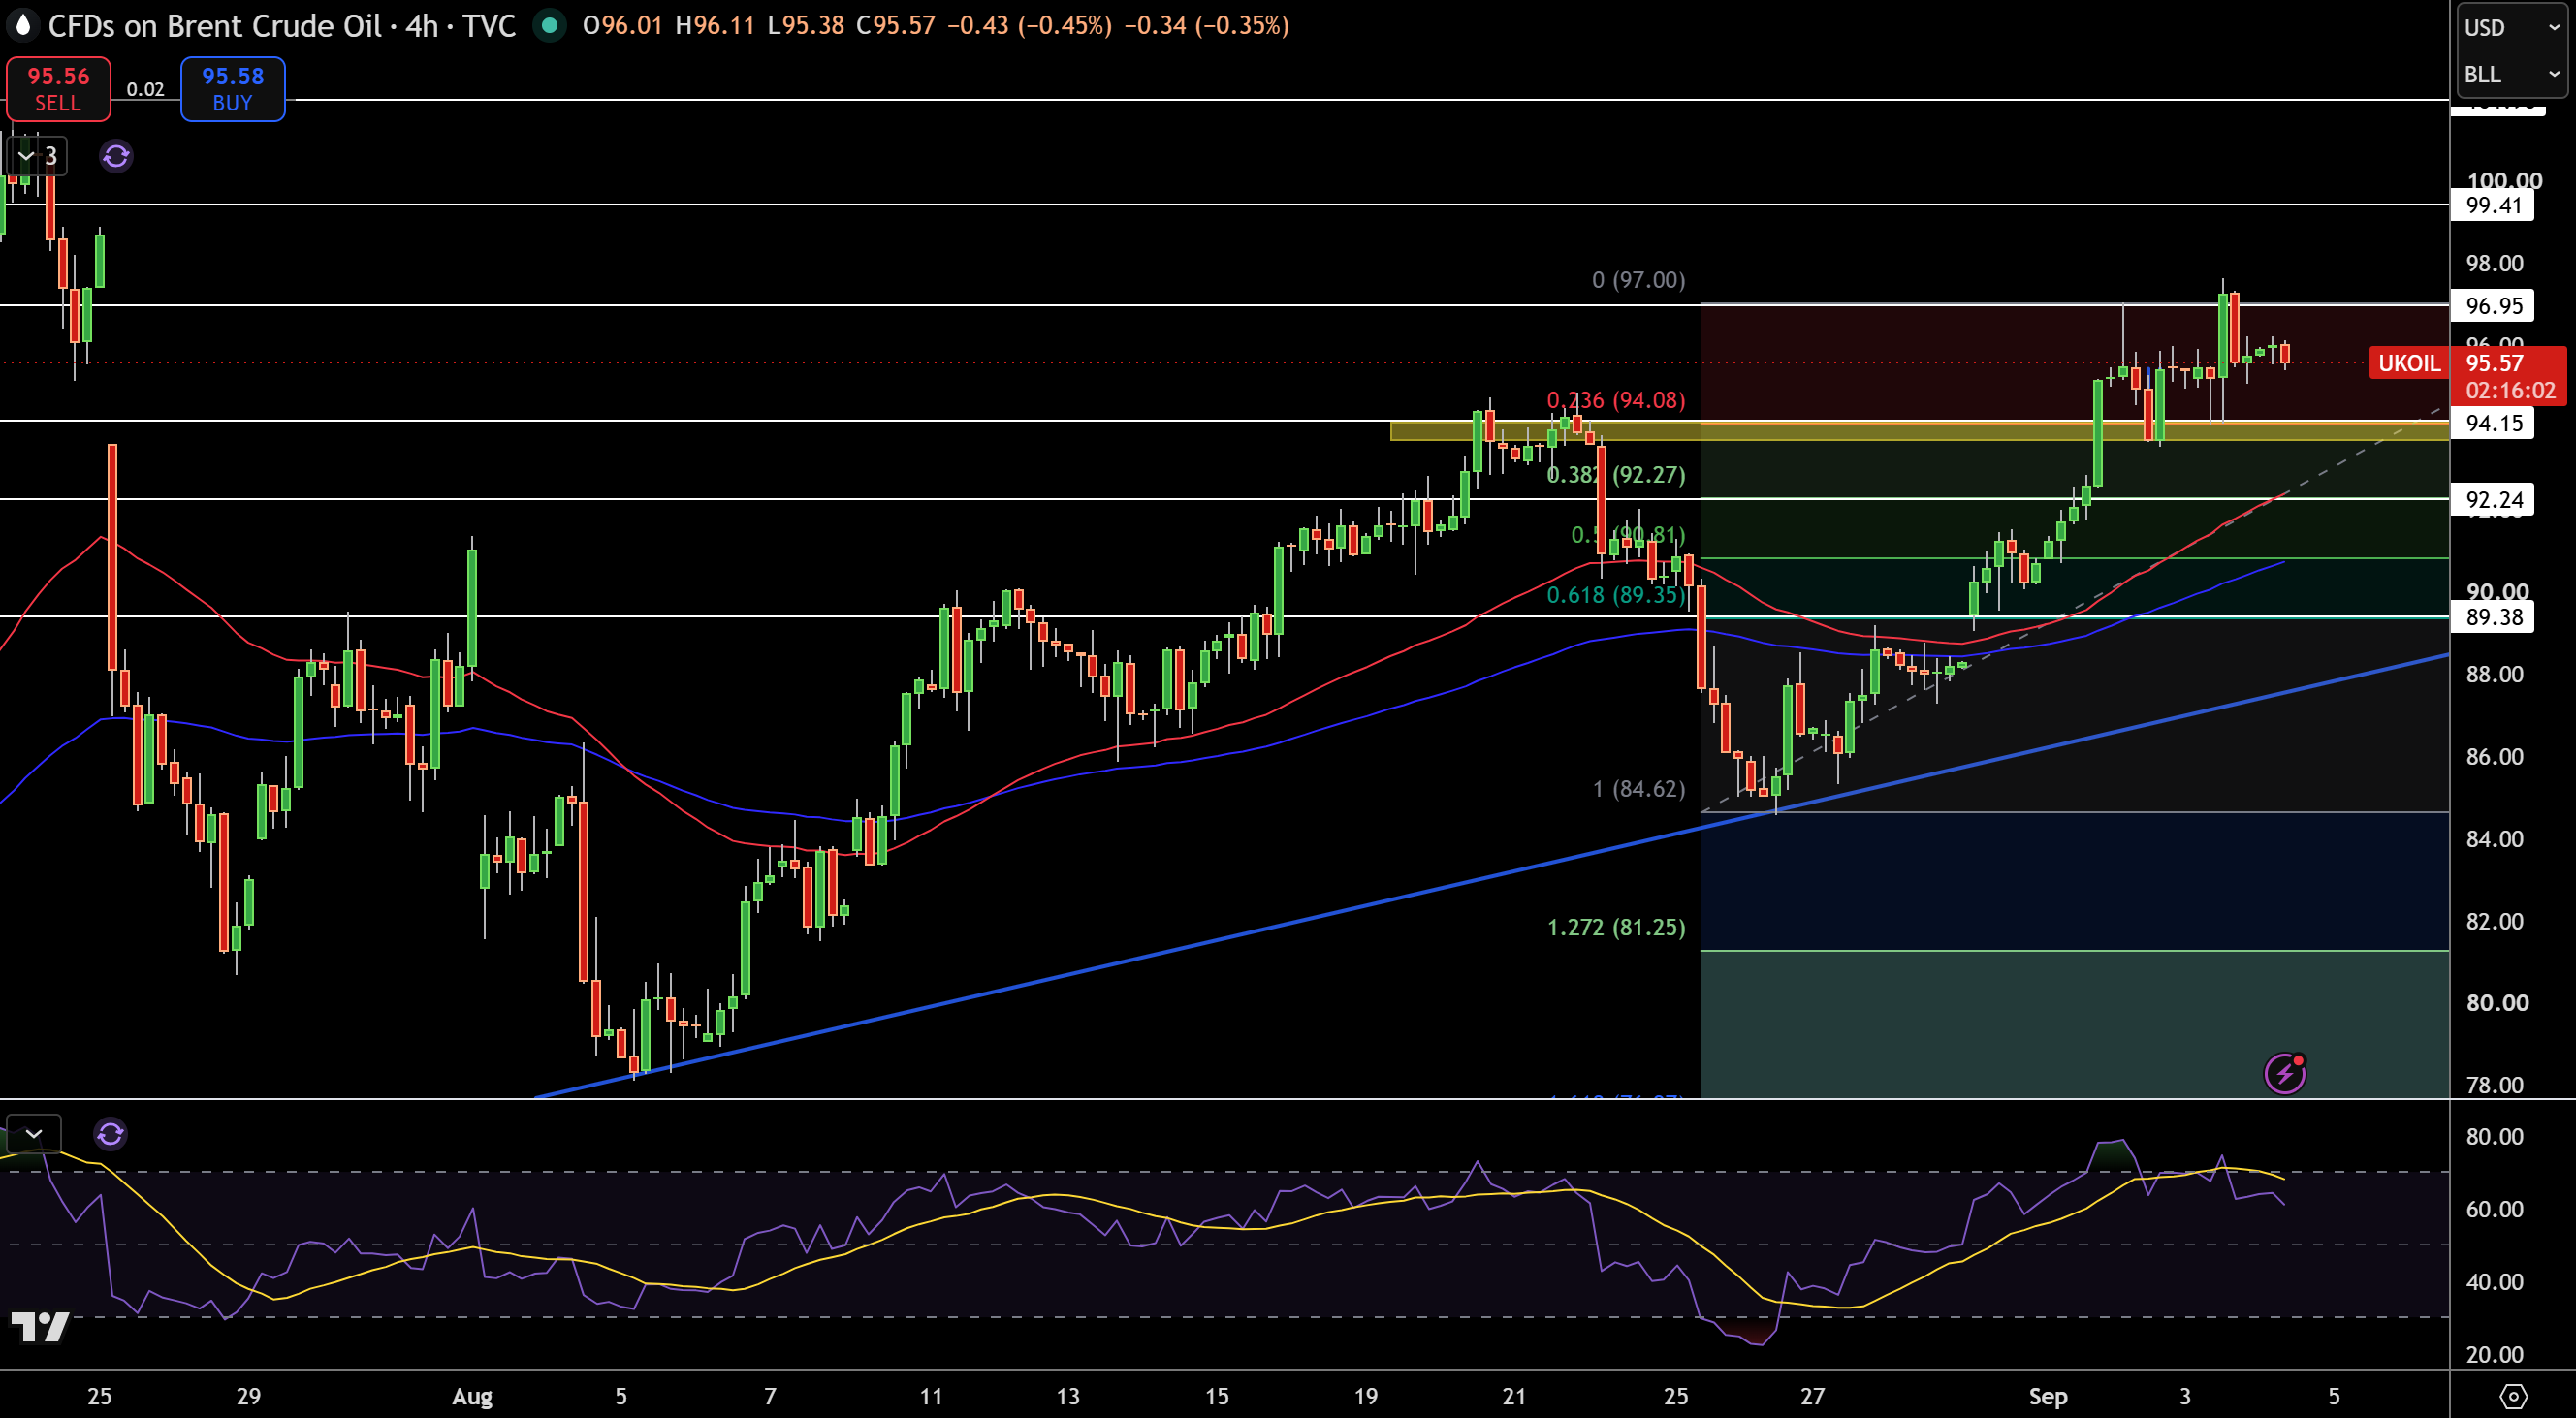Select the 0 (97.00) Fibonacci label
The height and width of the screenshot is (1418, 2576).
point(1639,280)
